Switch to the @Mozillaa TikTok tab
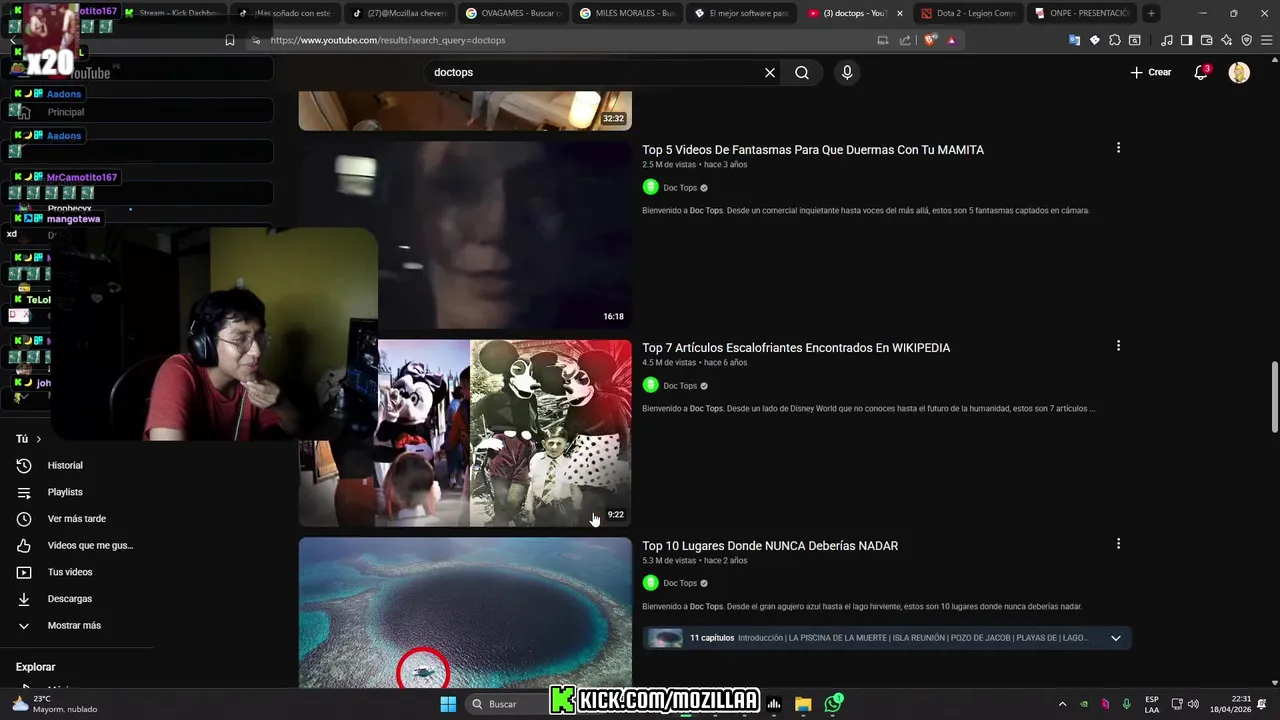Screen dimensions: 1280x720 (x=400, y=13)
